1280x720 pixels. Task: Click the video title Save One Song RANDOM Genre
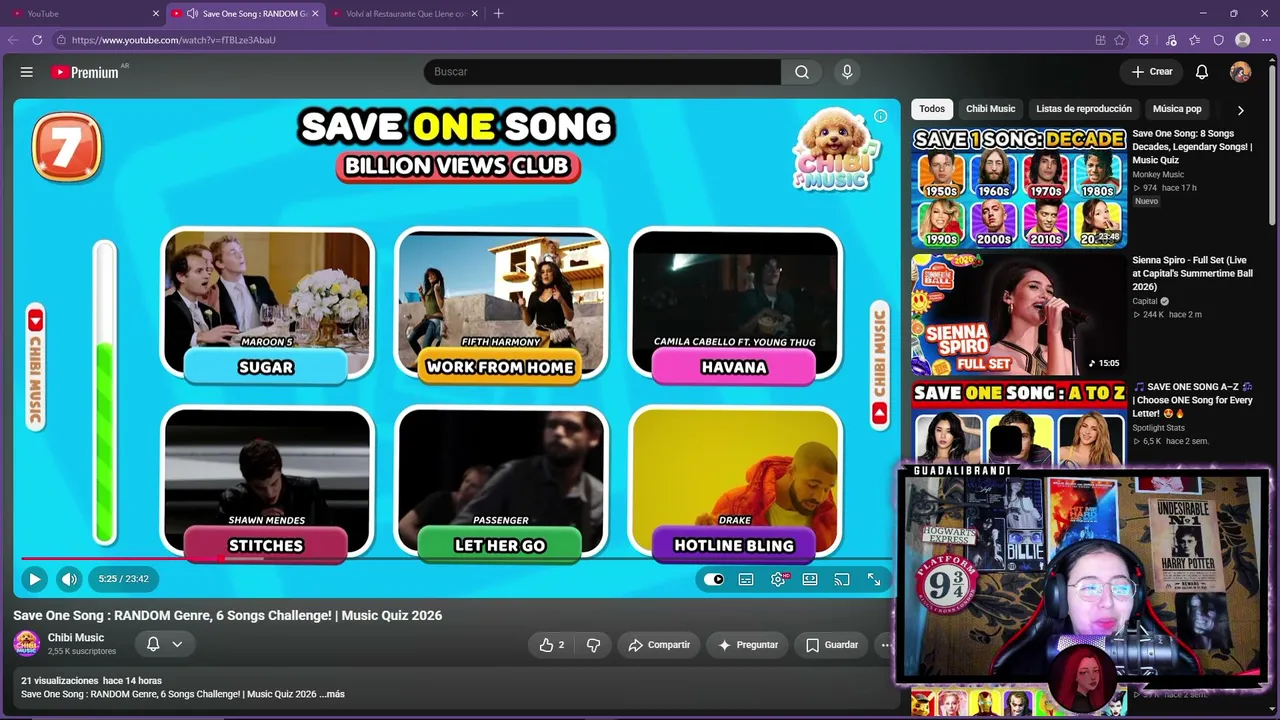(x=227, y=615)
